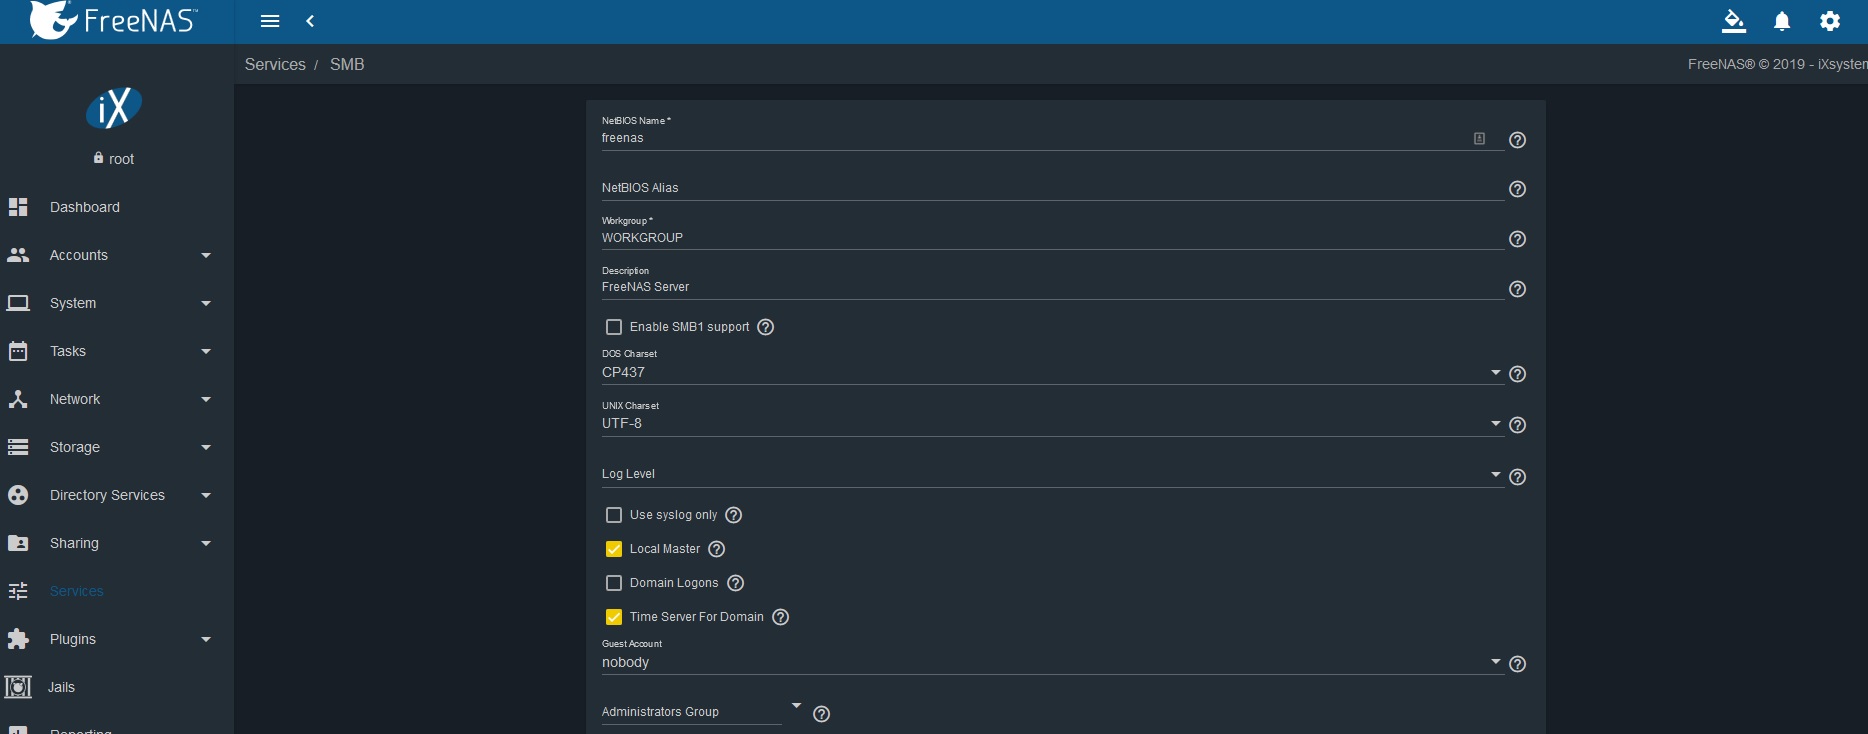Click the Tasks calendar icon
Image resolution: width=1868 pixels, height=734 pixels.
pyautogui.click(x=18, y=351)
